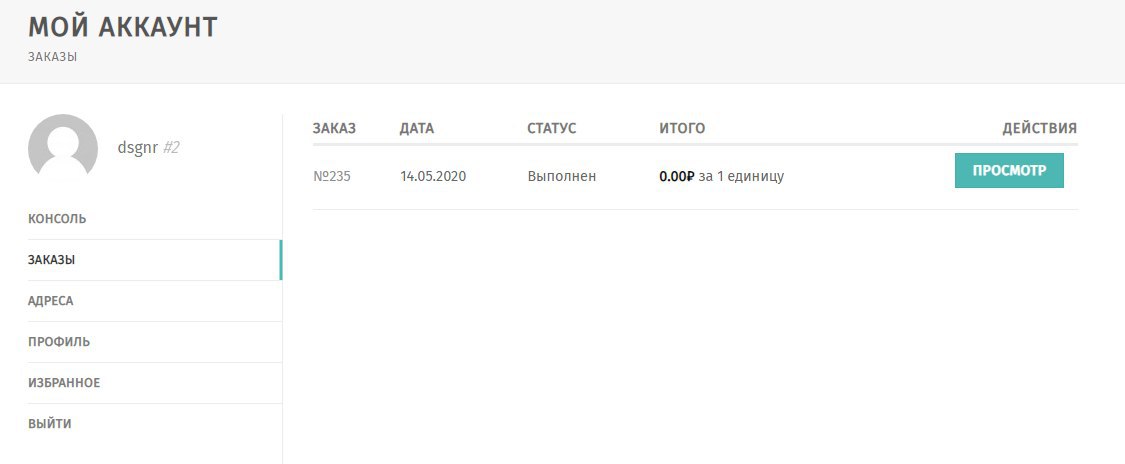This screenshot has height=464, width=1125.
Task: Click the МОЙ АККАУНТ page title
Action: pyautogui.click(x=123, y=27)
